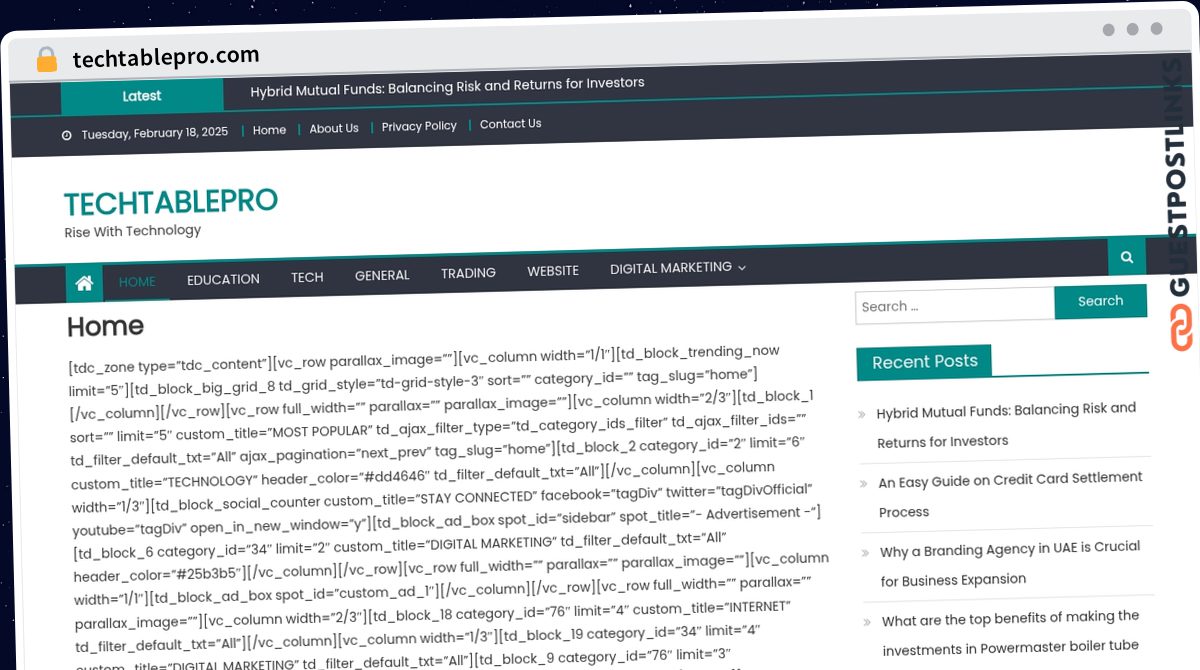Click the TECHTABLEPRO site title

click(171, 202)
